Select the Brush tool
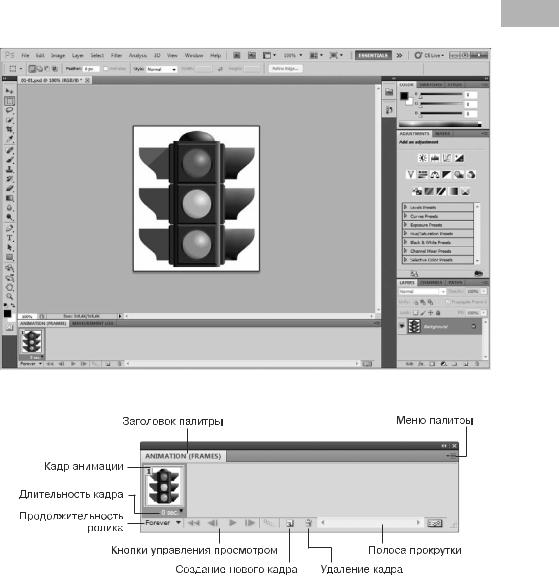This screenshot has width=559, height=576. tap(9, 160)
